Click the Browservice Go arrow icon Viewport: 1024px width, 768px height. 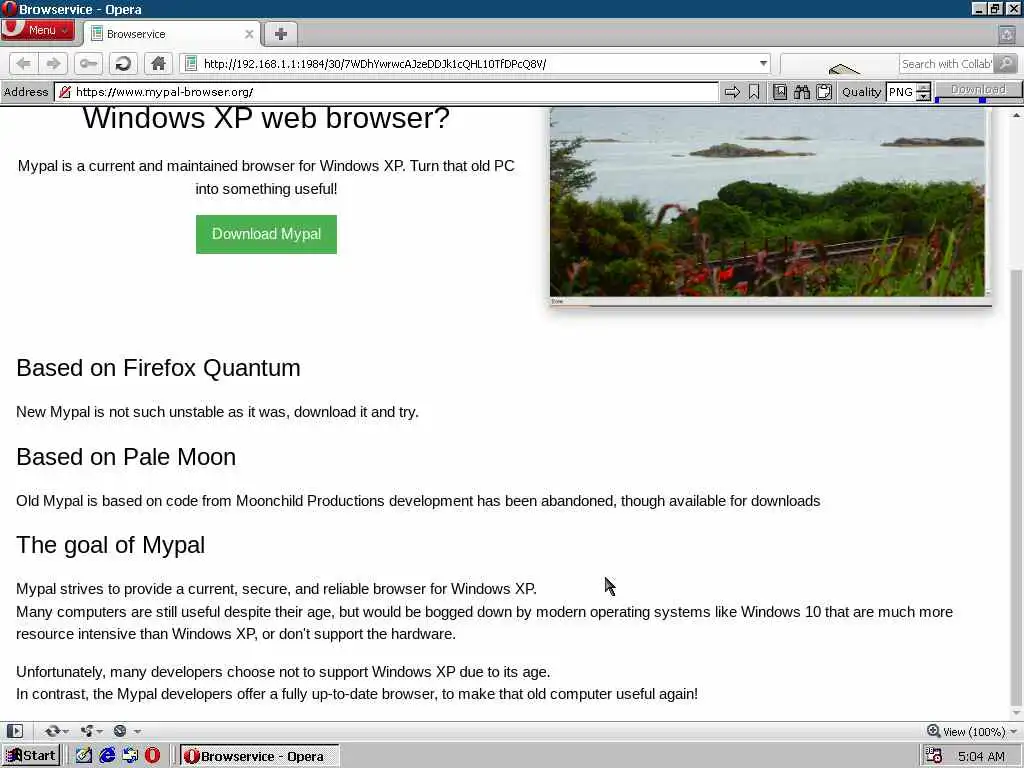(x=732, y=92)
